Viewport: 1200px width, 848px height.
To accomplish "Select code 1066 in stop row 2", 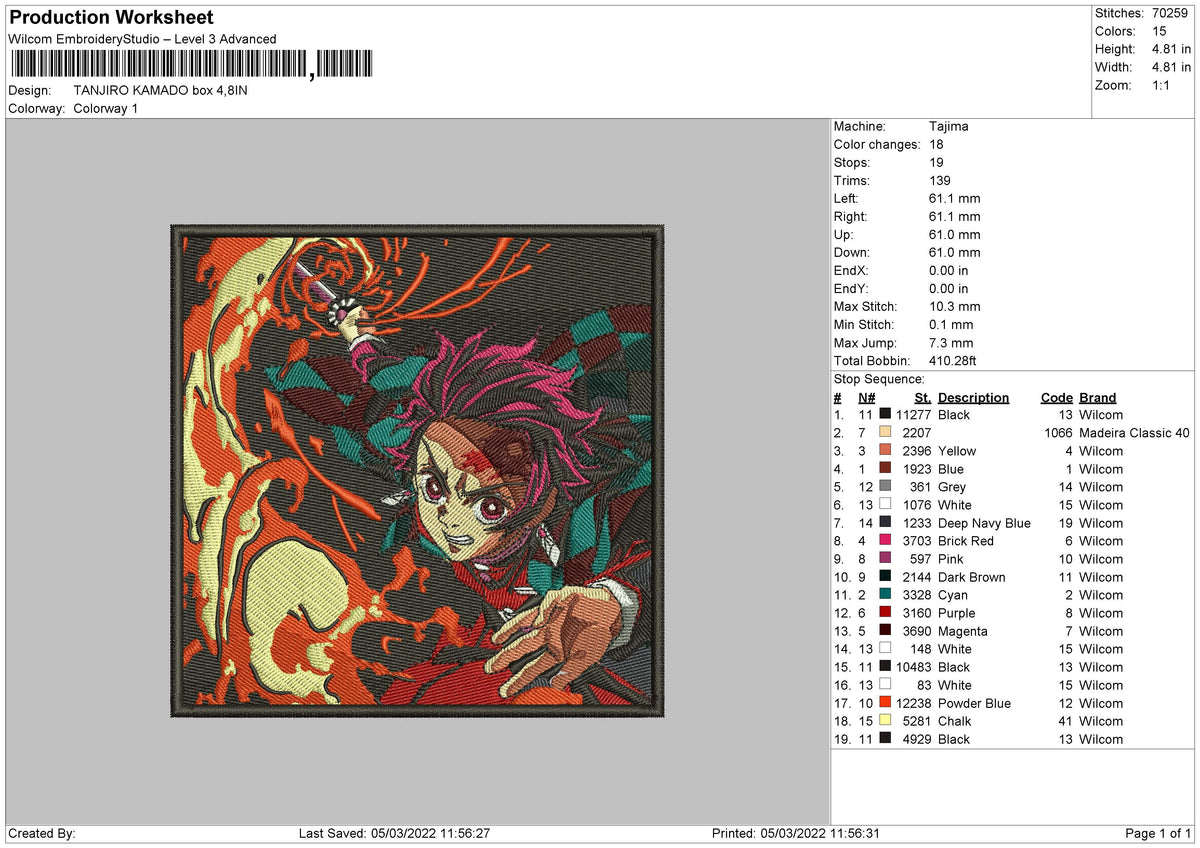I will tap(1058, 433).
